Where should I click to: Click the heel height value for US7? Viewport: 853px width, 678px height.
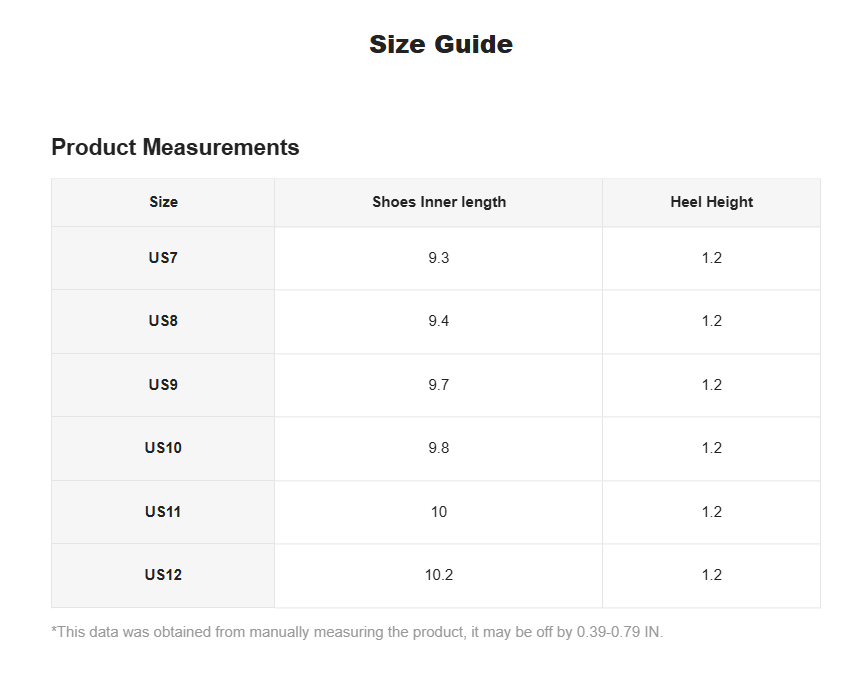[x=712, y=257]
